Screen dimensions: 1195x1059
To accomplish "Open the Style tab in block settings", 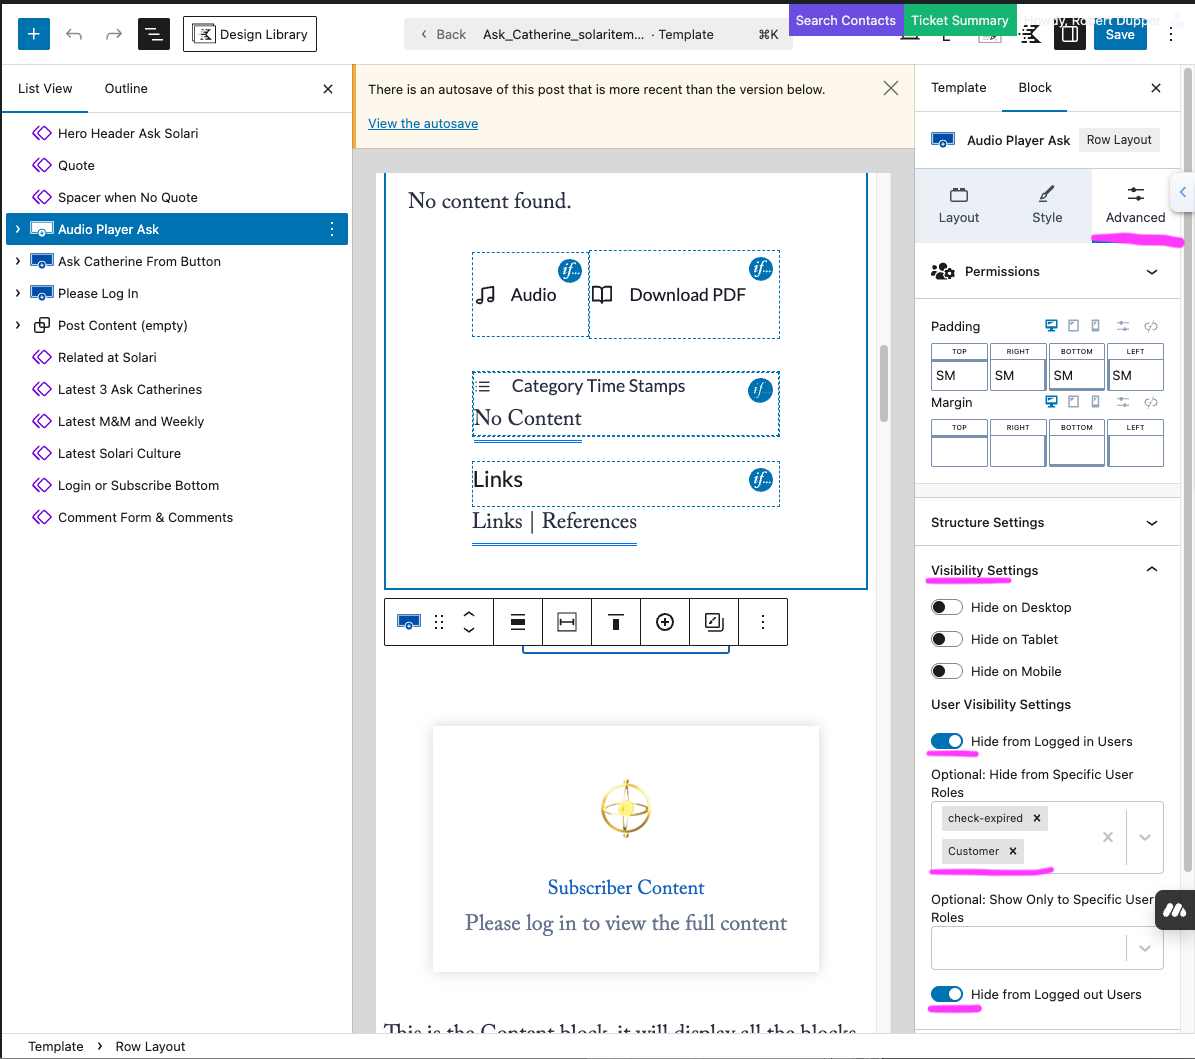I will (1047, 205).
